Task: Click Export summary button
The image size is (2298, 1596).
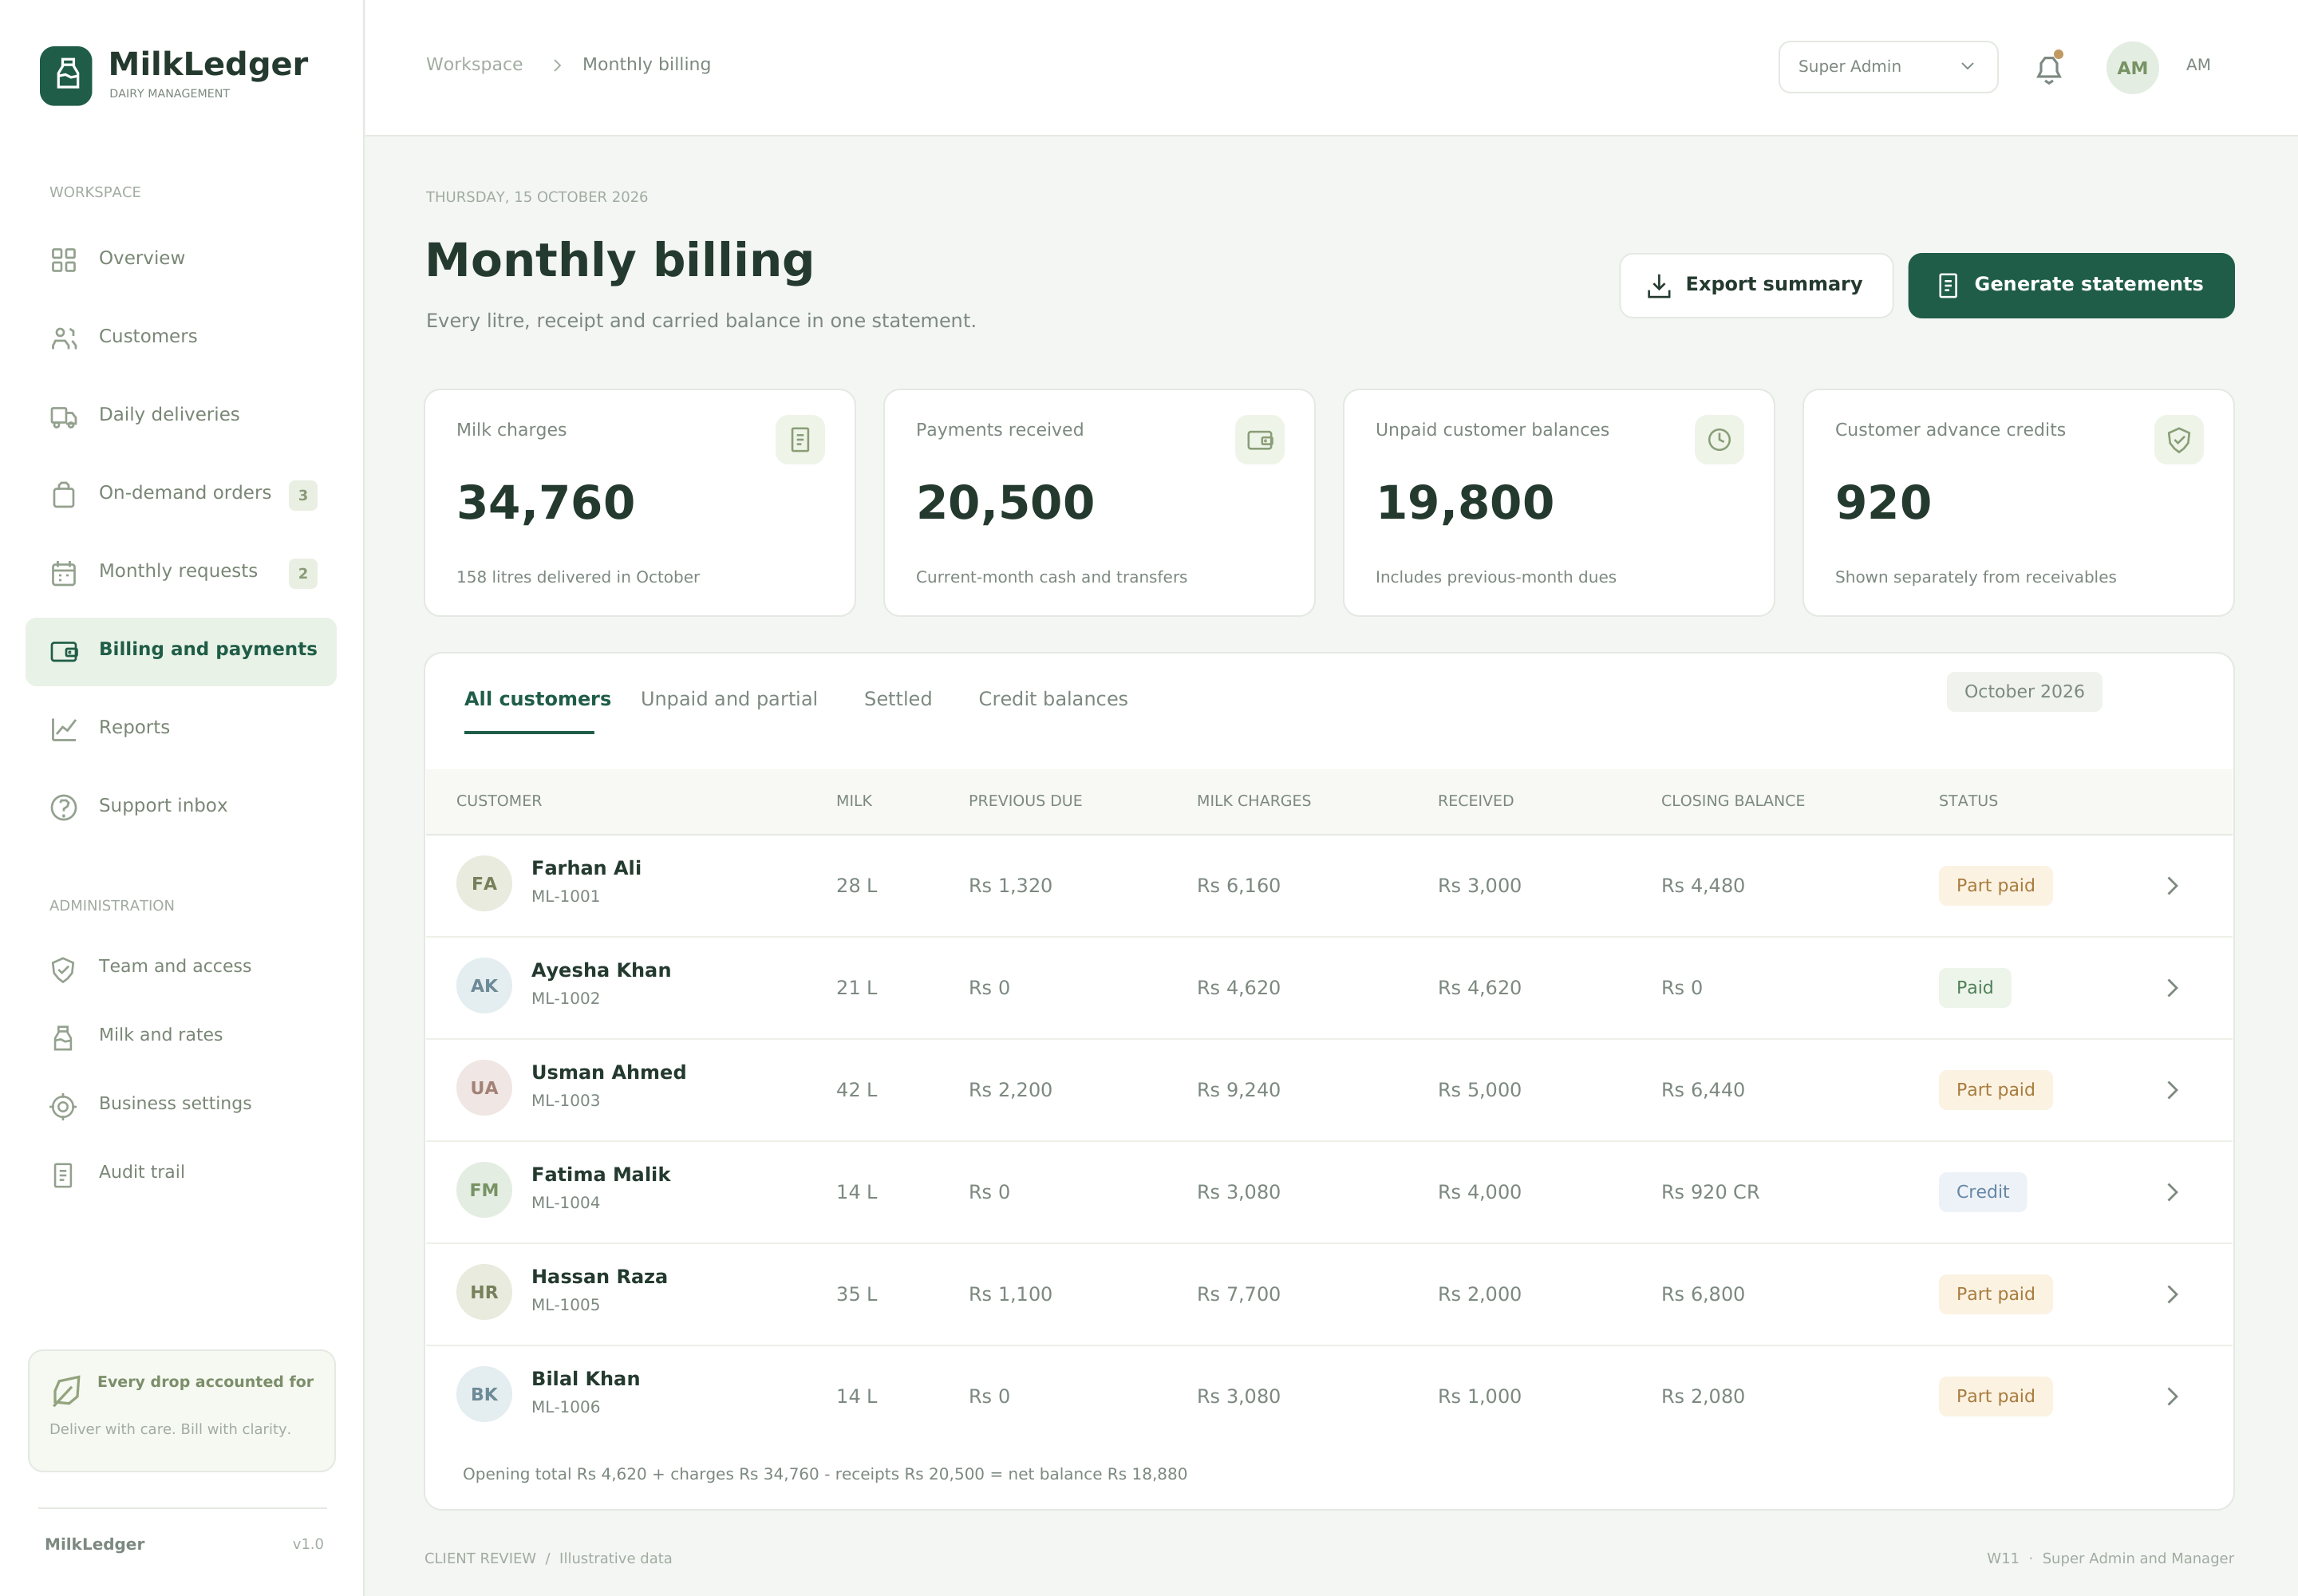Action: 1755,285
